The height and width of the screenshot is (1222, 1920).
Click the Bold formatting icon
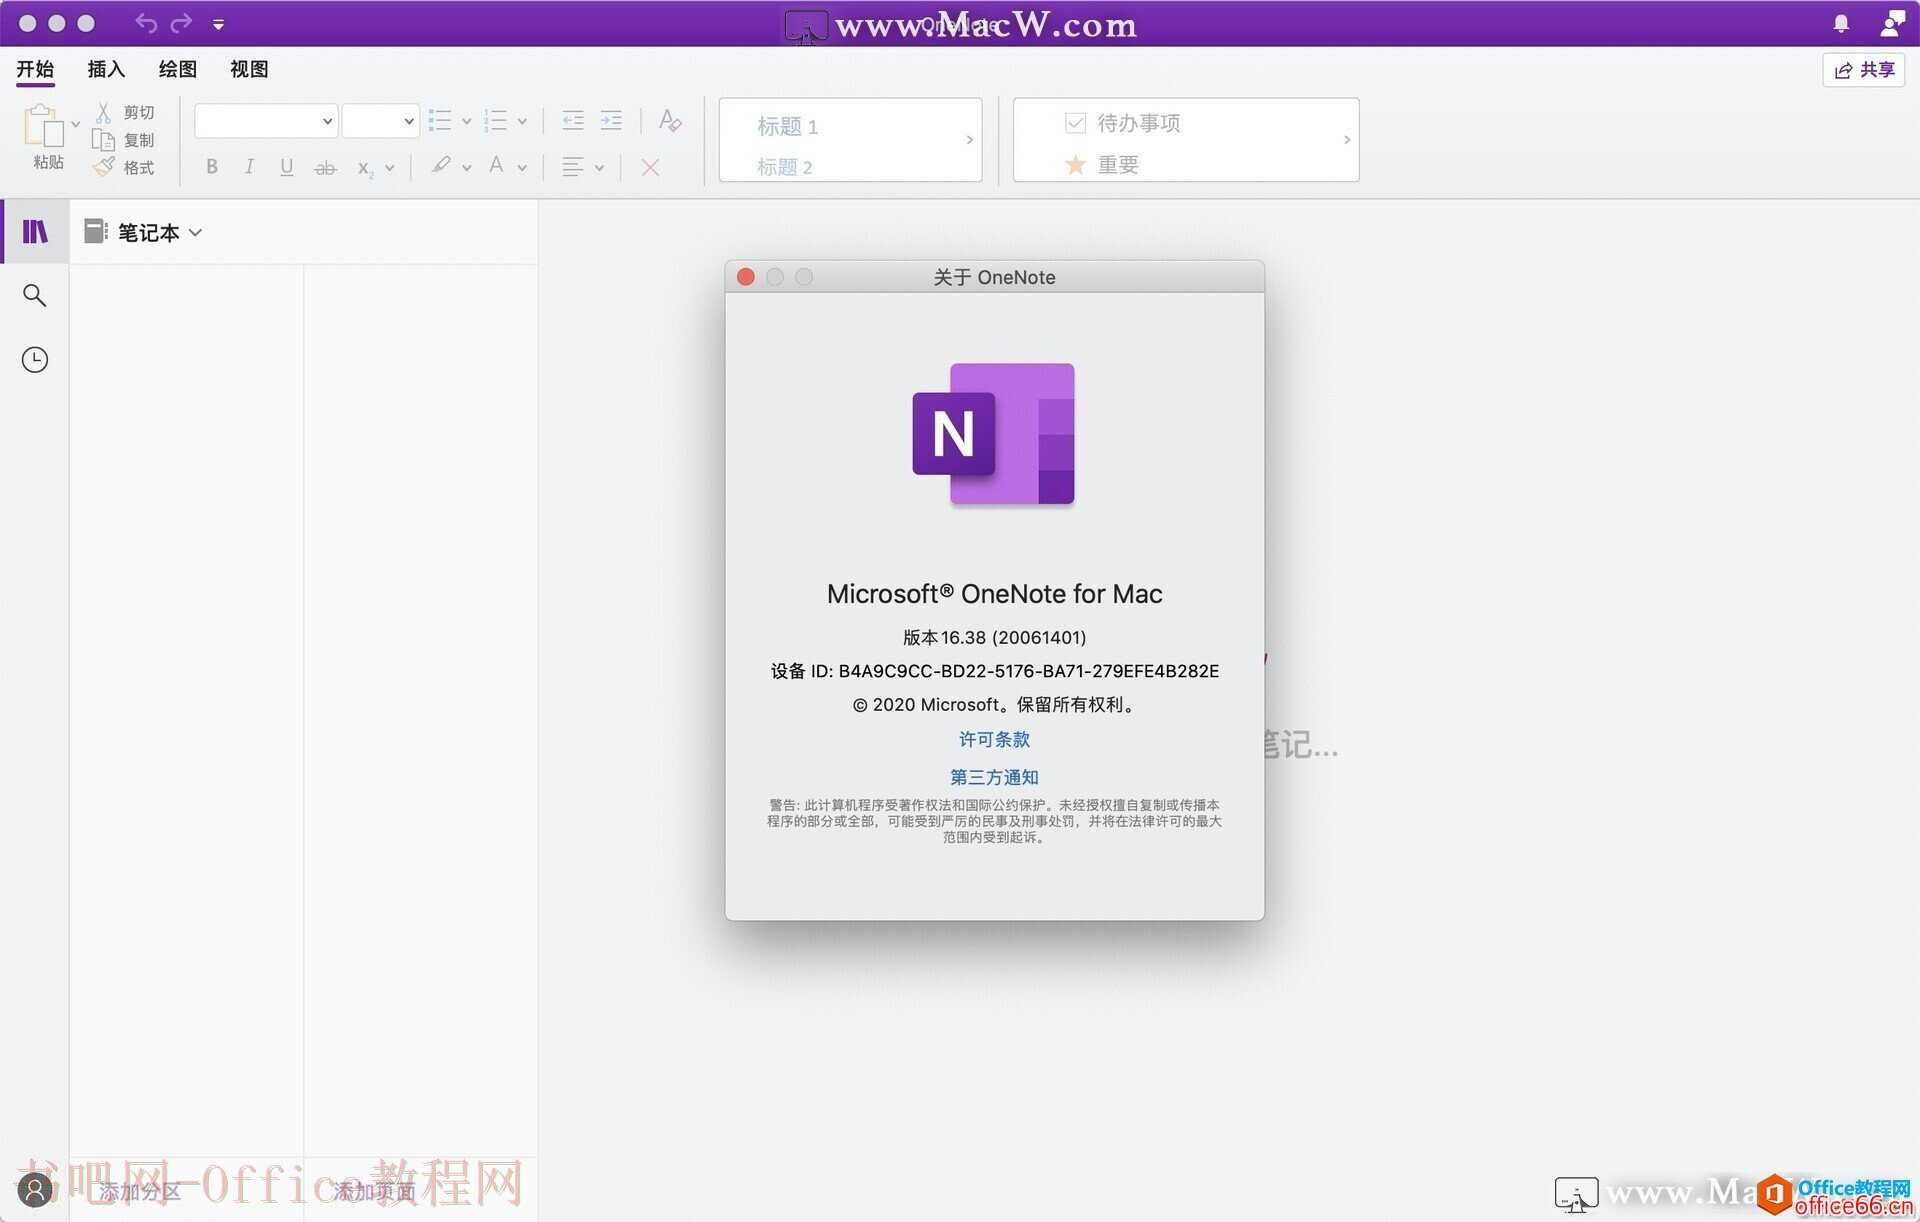click(x=211, y=167)
